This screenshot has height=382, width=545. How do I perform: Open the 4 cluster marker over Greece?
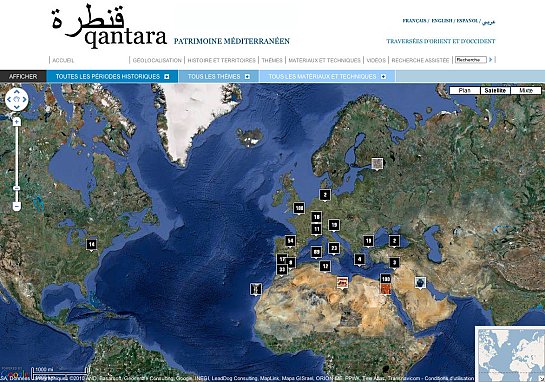[x=359, y=260]
